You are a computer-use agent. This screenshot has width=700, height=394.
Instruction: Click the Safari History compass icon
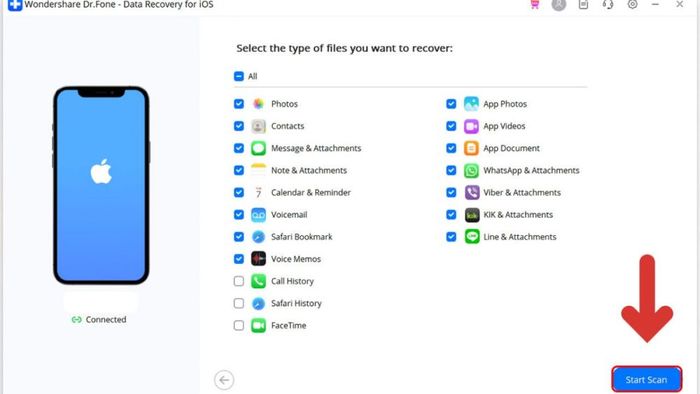tap(258, 303)
